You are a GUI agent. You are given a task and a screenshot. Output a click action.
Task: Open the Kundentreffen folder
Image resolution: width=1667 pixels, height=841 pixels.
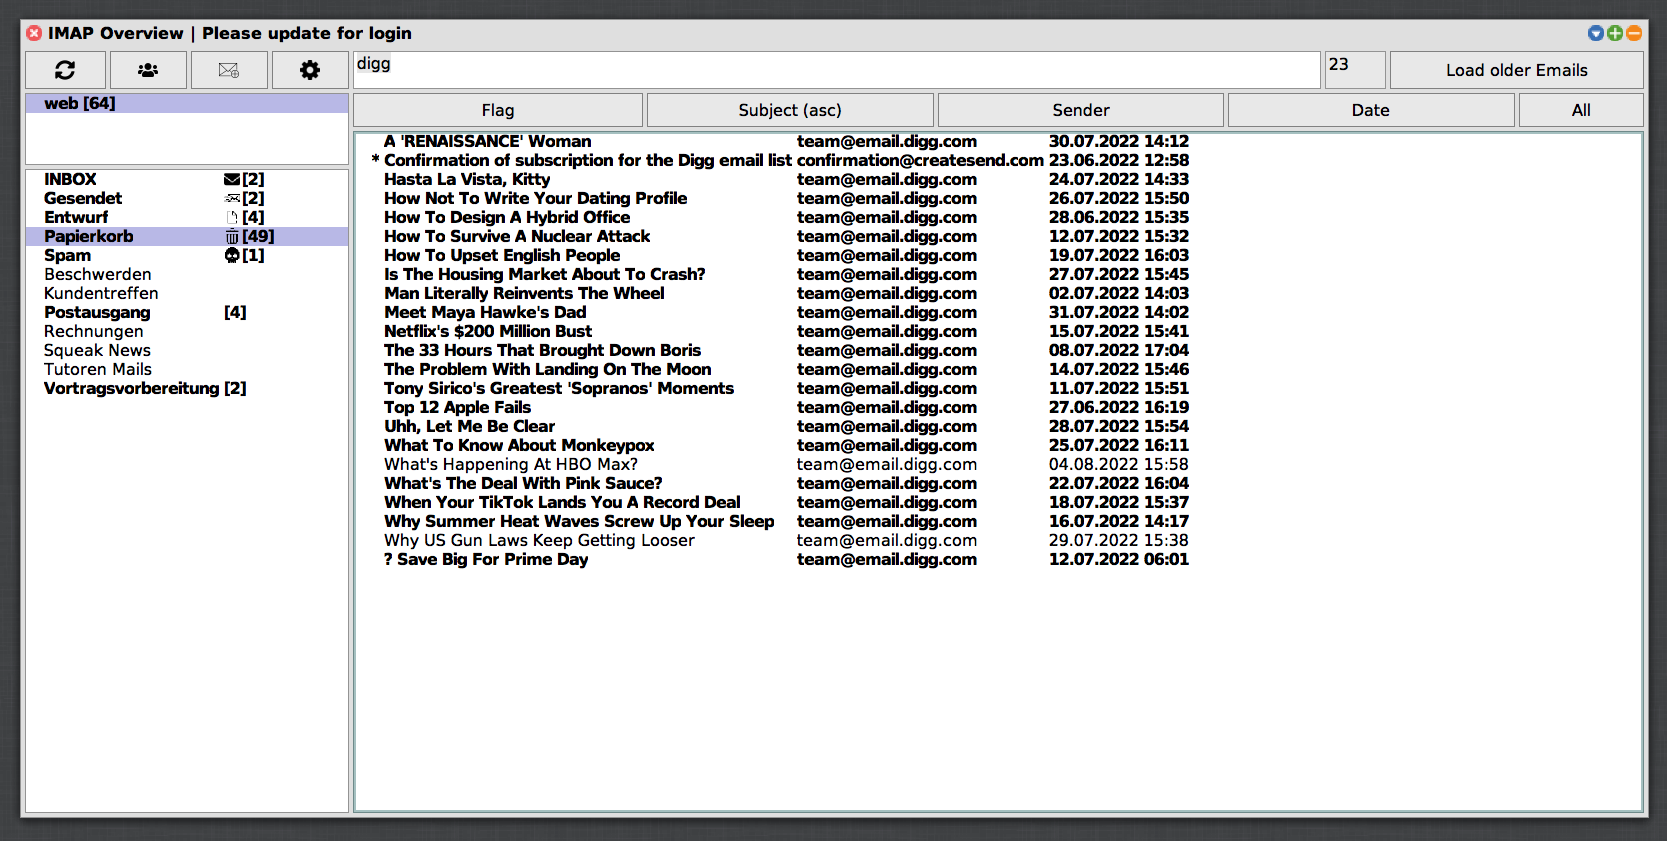click(x=187, y=293)
